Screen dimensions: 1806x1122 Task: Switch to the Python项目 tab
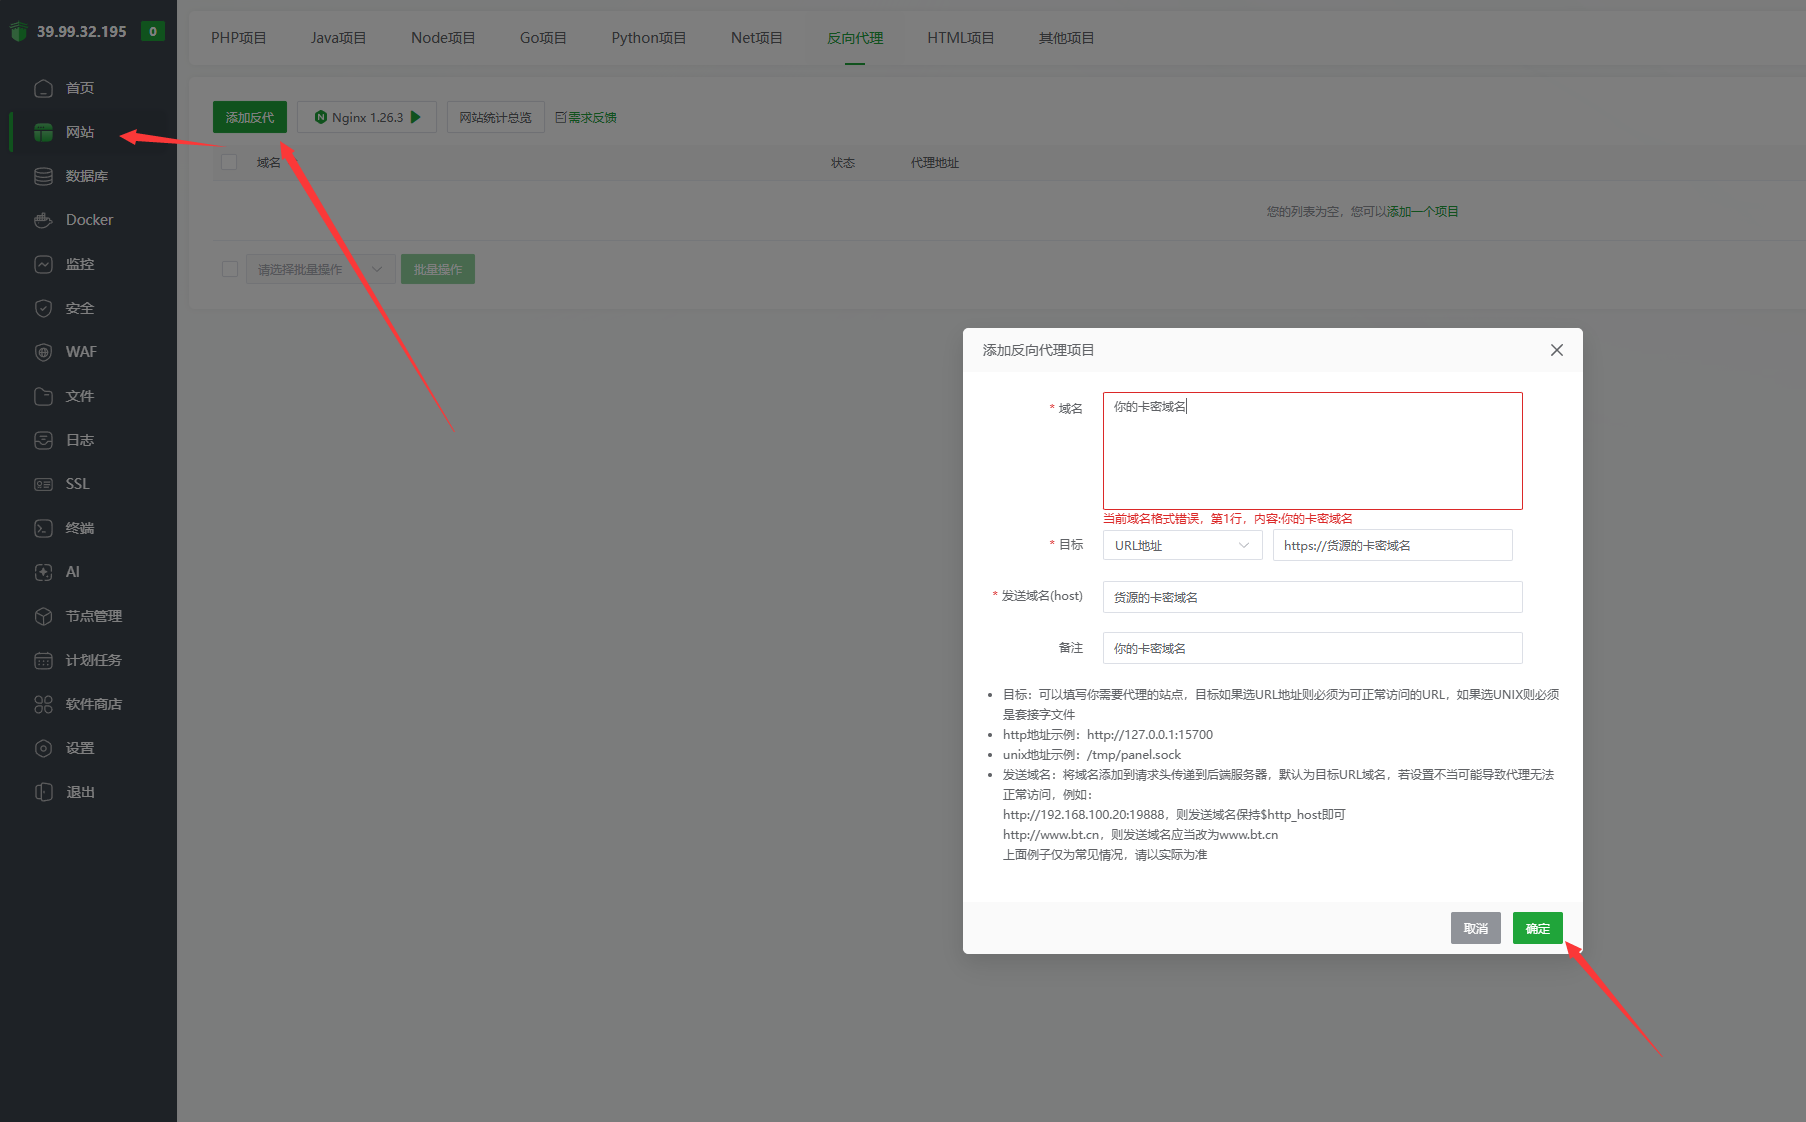coord(649,38)
